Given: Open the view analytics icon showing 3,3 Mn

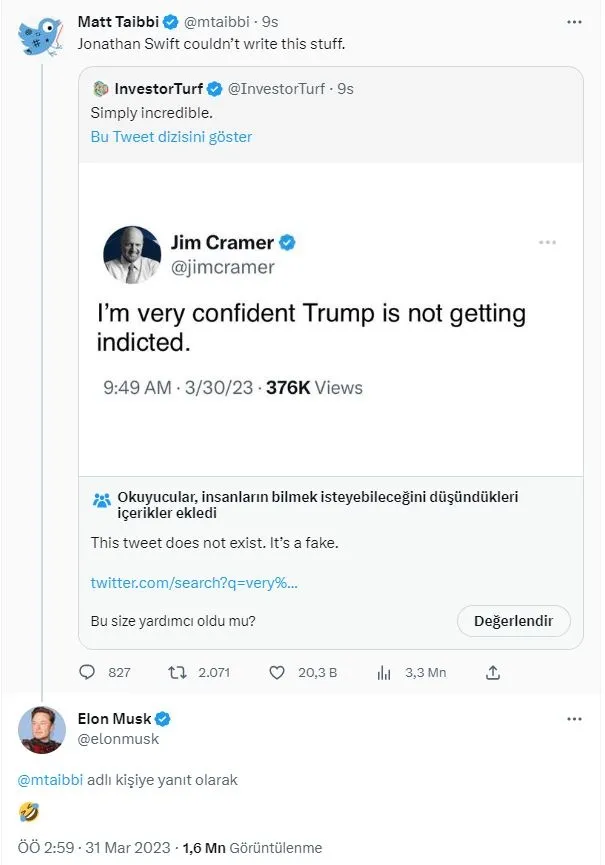Looking at the screenshot, I should [384, 673].
